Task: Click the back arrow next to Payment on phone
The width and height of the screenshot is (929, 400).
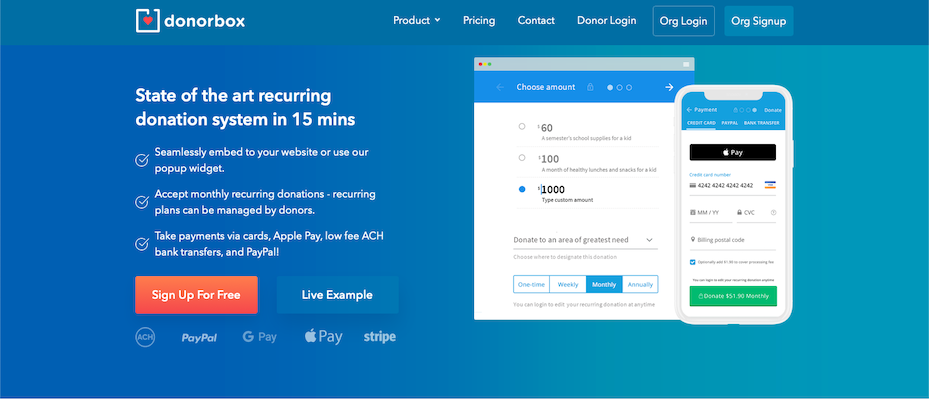Action: (x=689, y=110)
